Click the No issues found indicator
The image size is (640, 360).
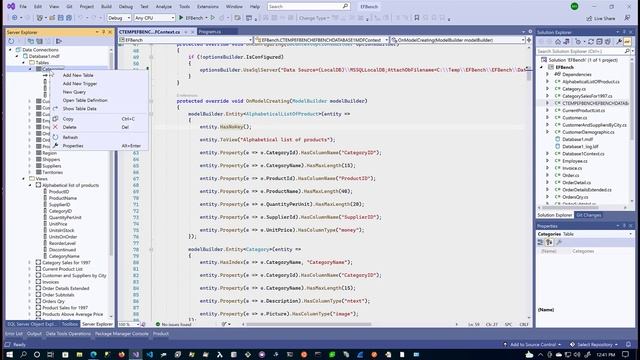point(173,324)
